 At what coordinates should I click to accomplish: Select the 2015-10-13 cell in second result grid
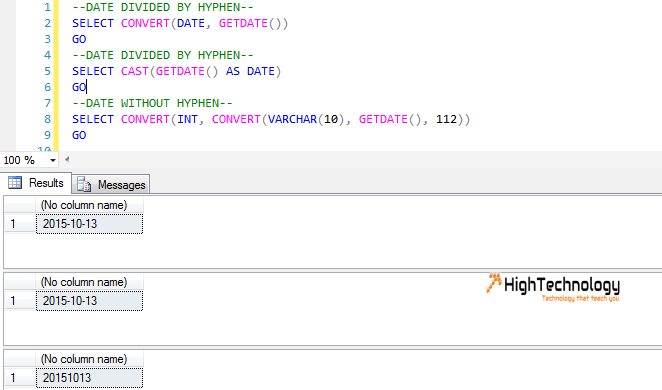(90, 301)
